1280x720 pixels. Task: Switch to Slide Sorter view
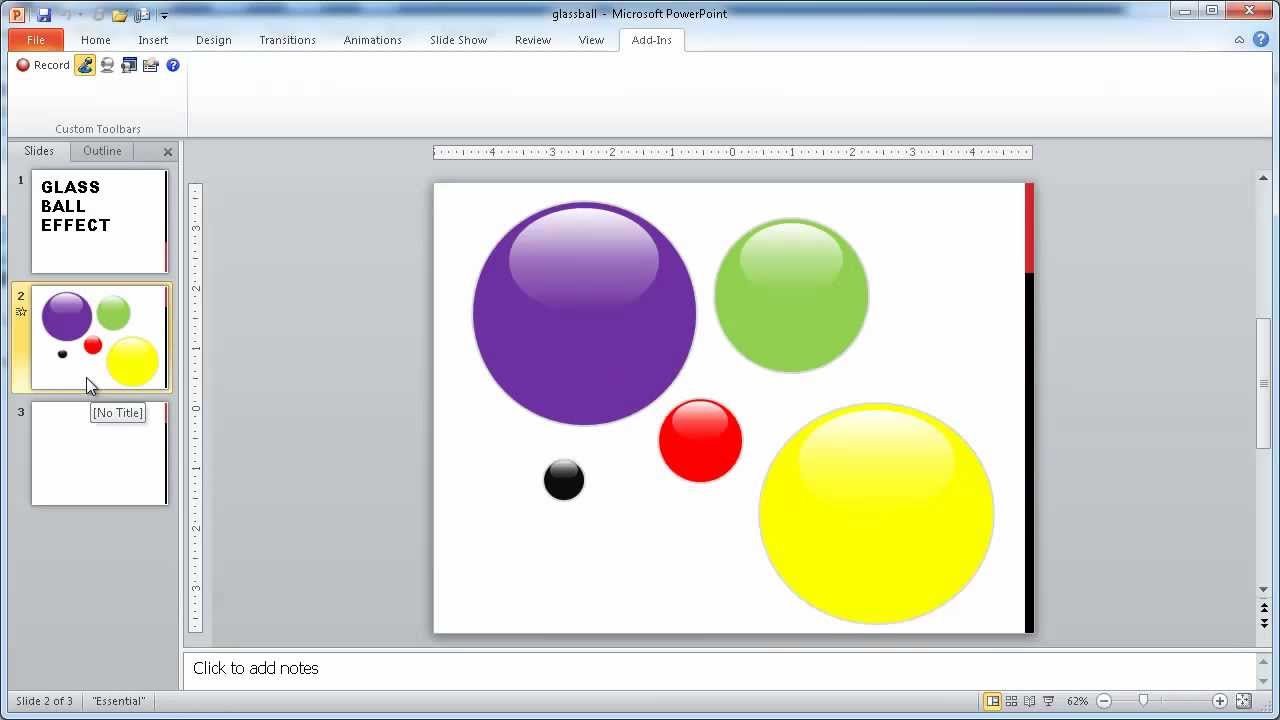point(1011,701)
